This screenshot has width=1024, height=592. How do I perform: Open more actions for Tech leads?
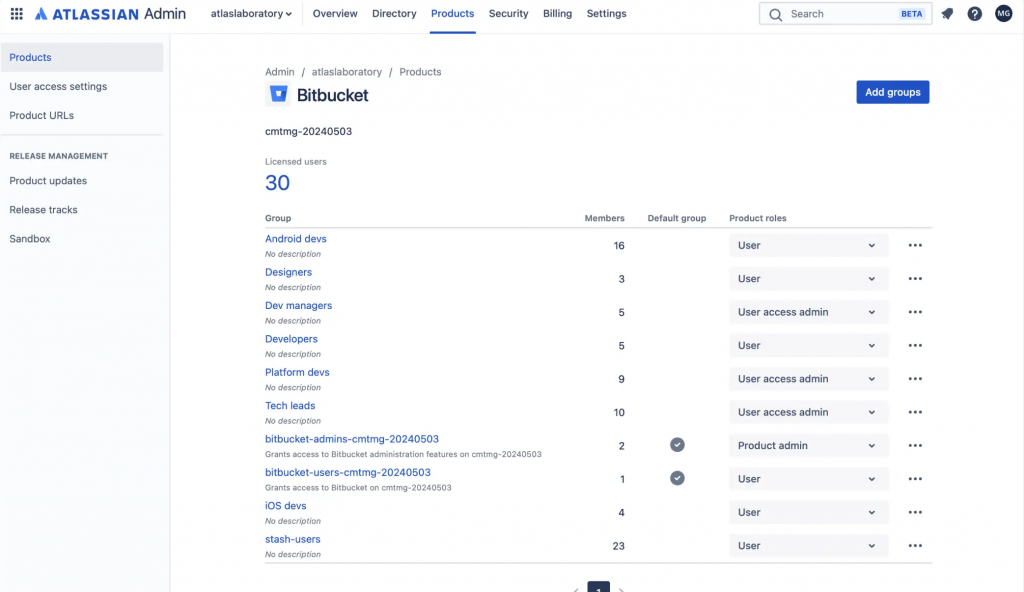[x=915, y=412]
